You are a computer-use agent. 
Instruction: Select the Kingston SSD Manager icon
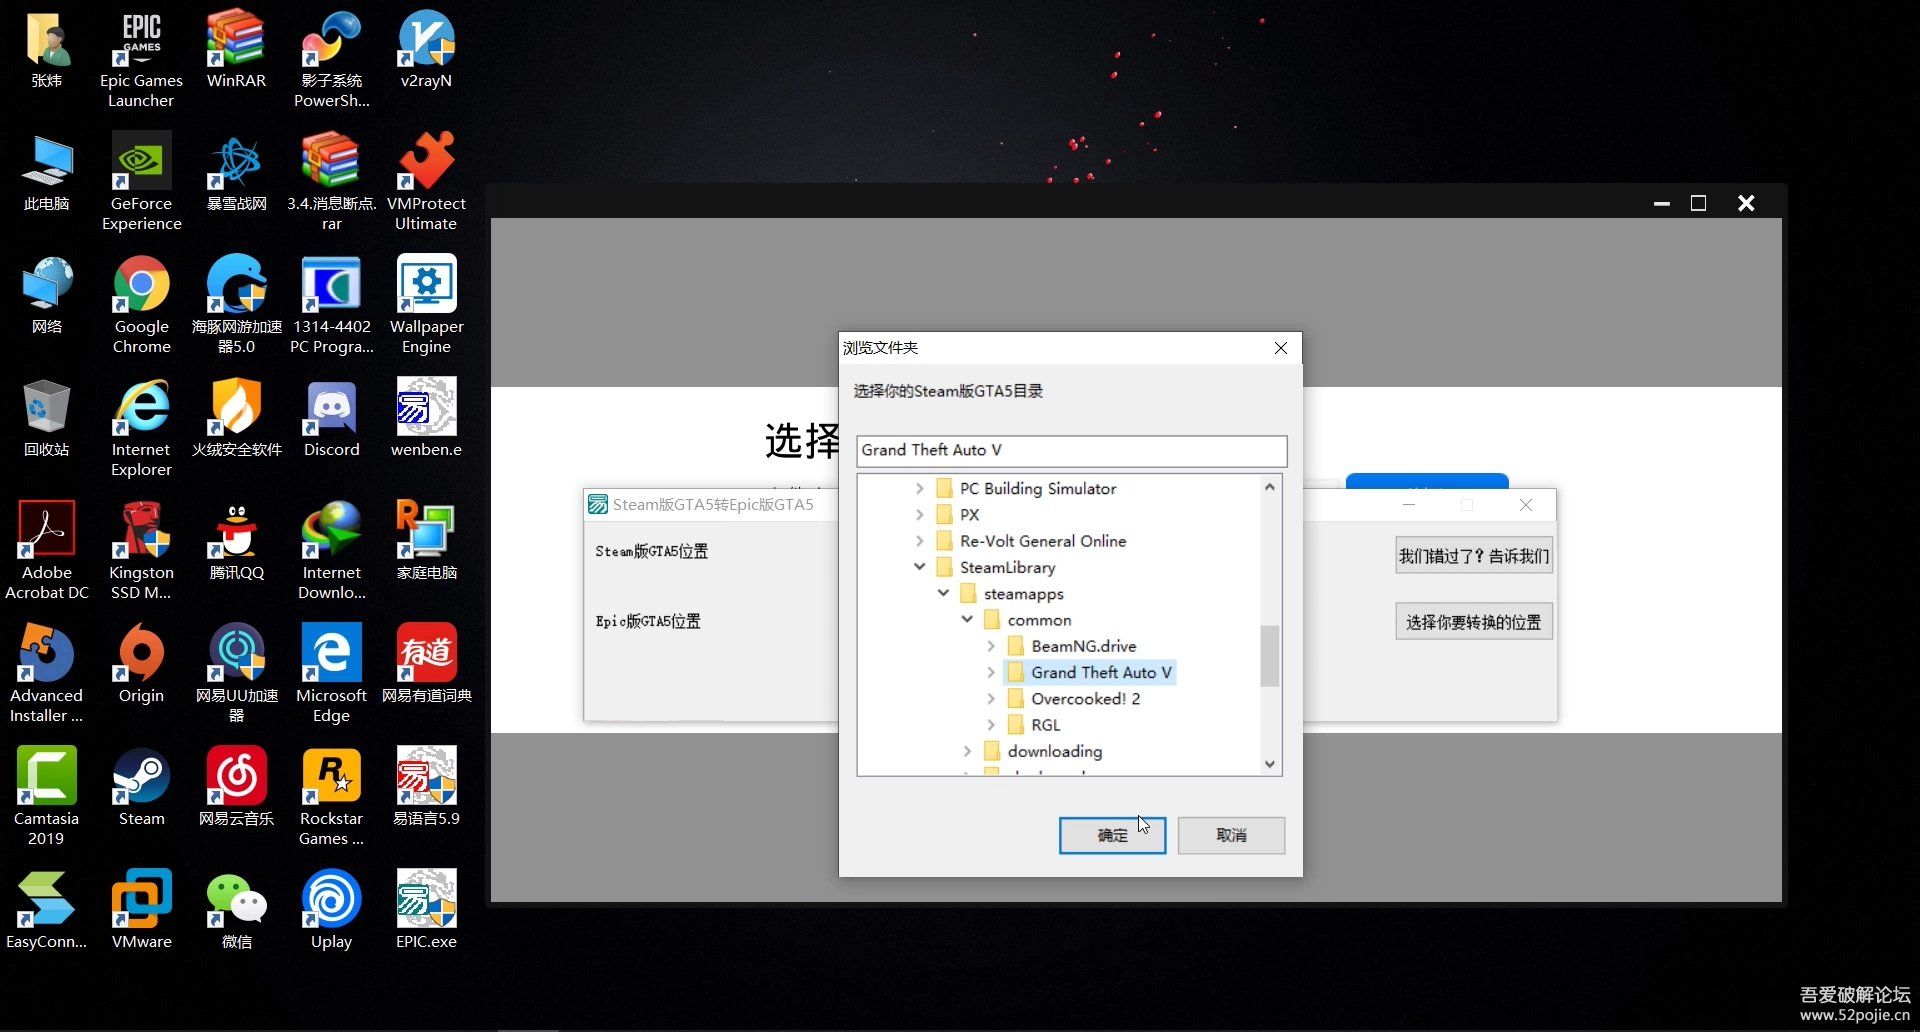click(141, 551)
